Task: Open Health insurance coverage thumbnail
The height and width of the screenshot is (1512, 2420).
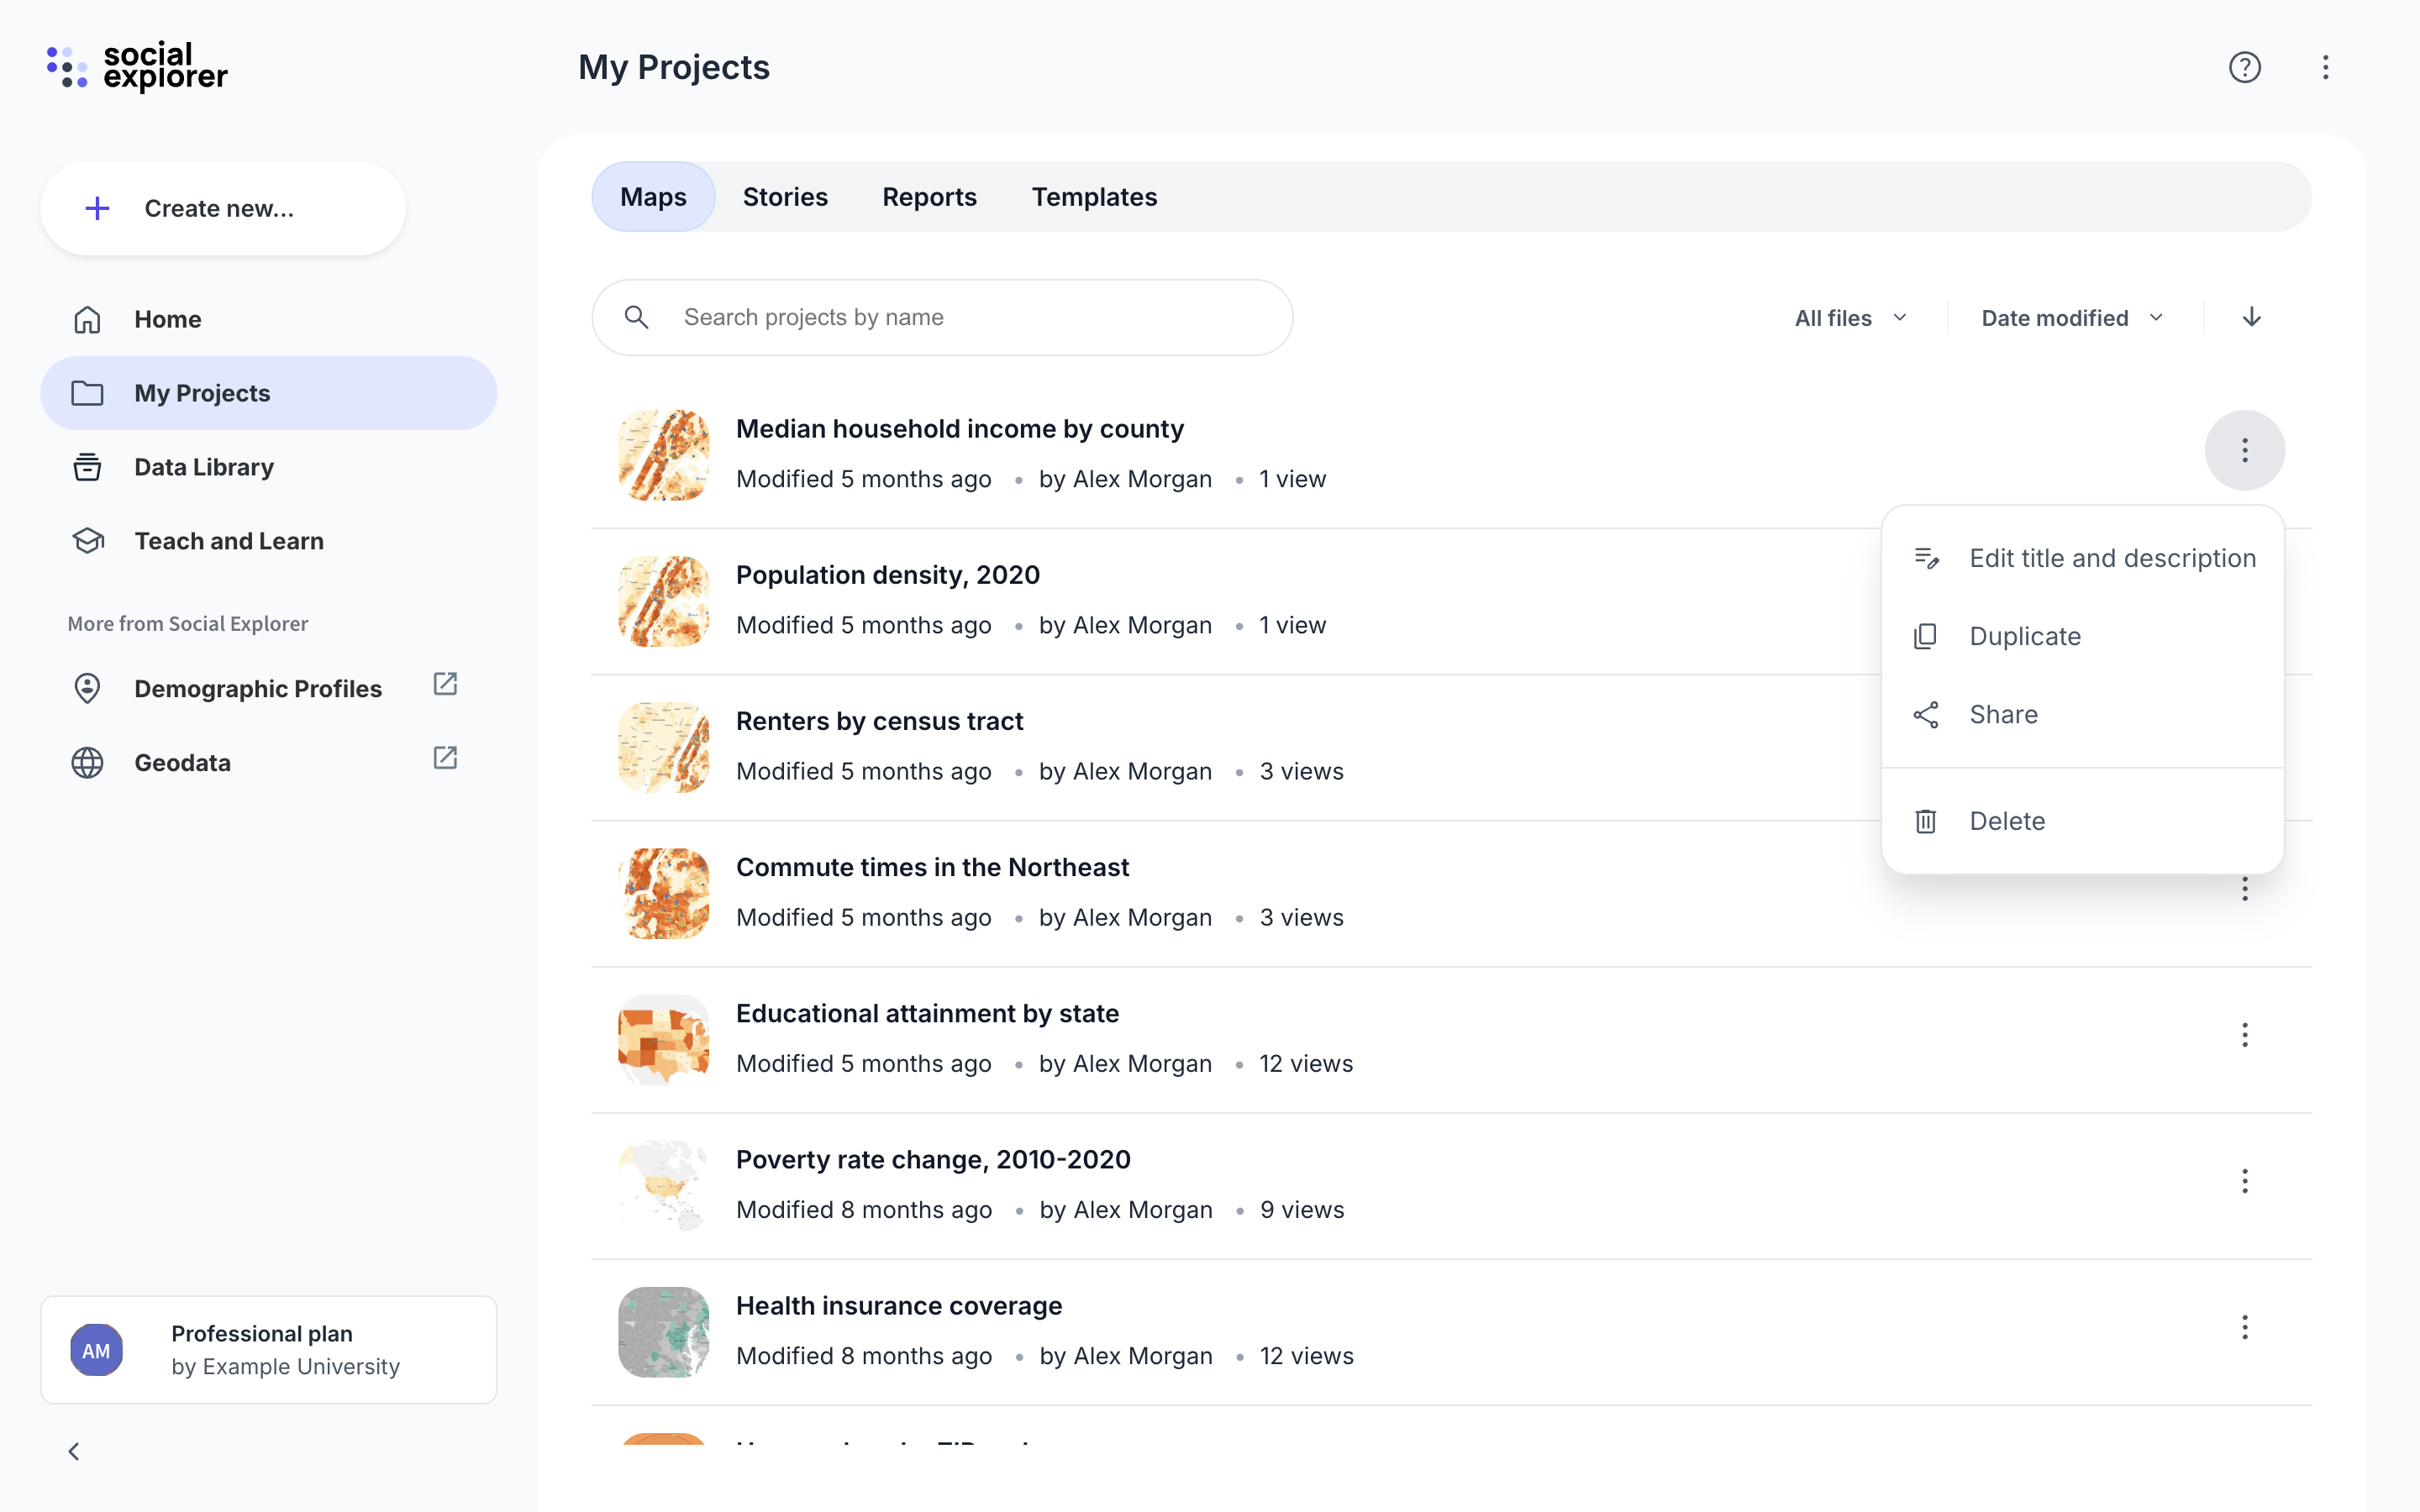Action: tap(663, 1331)
